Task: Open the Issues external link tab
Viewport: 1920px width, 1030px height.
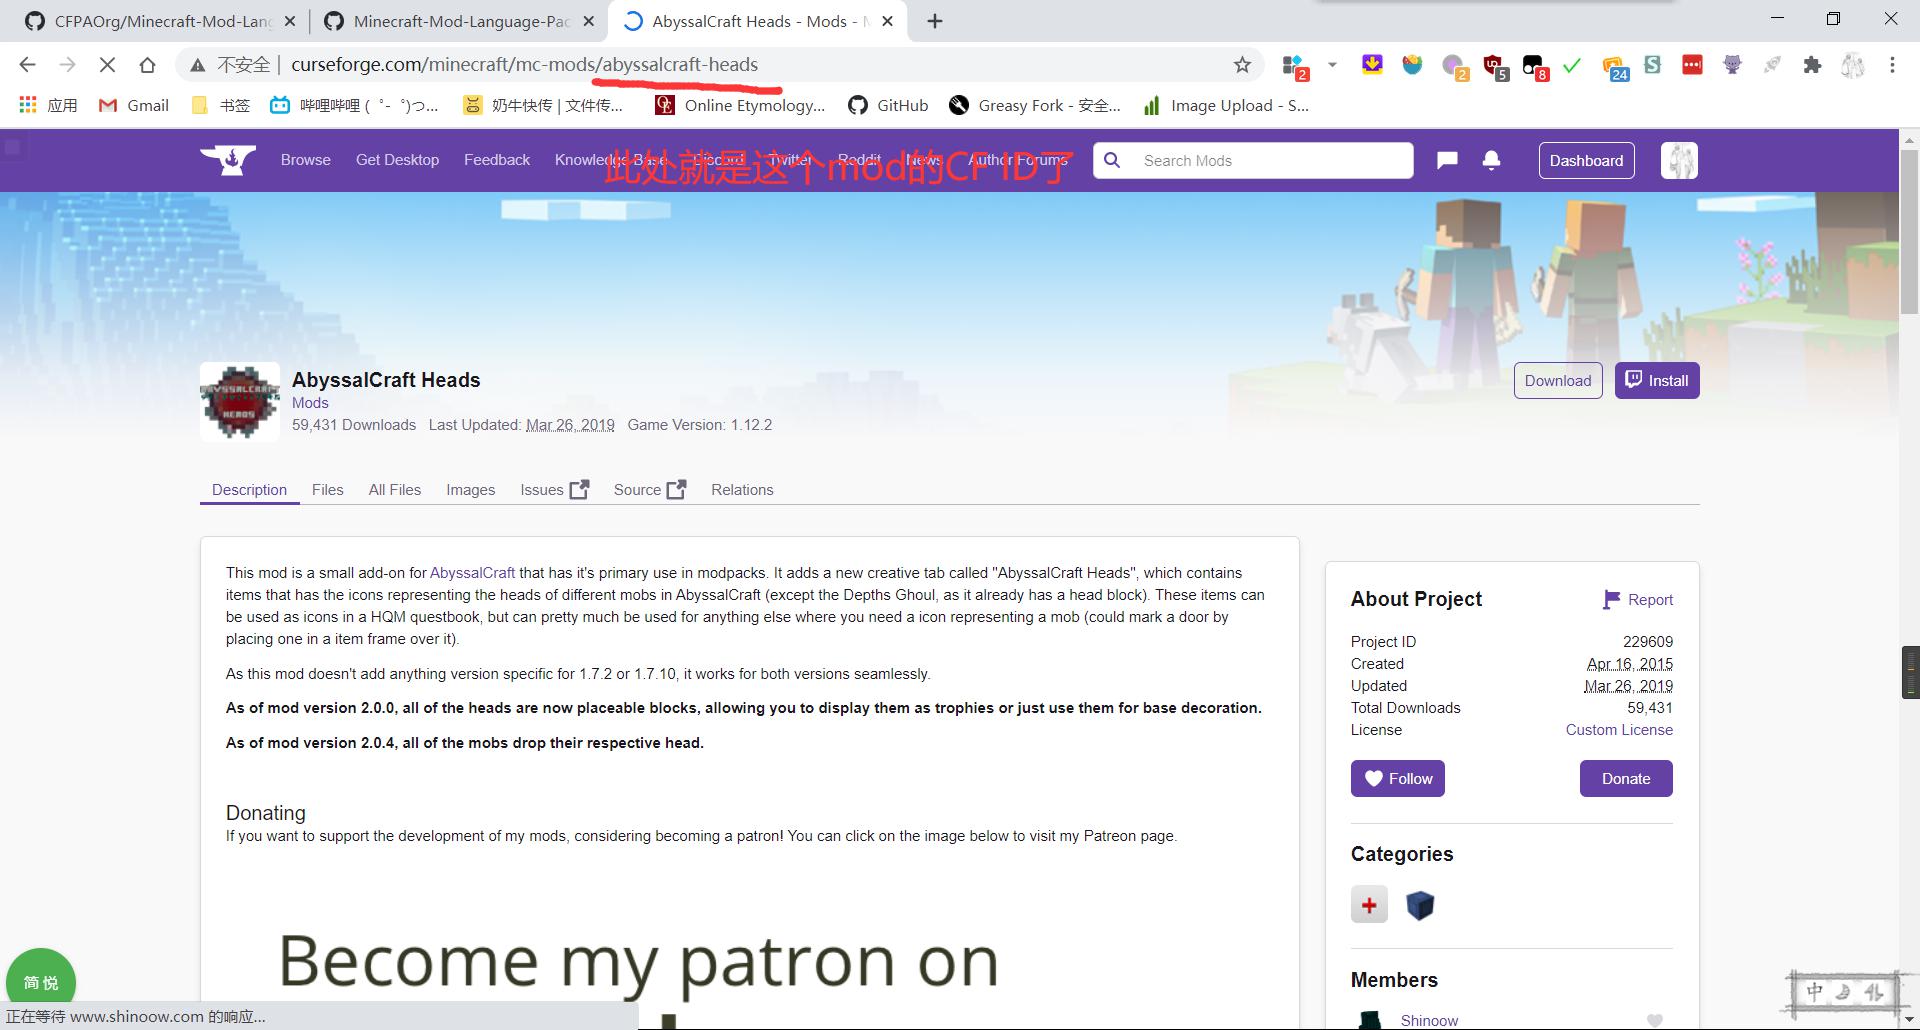Action: click(x=554, y=490)
